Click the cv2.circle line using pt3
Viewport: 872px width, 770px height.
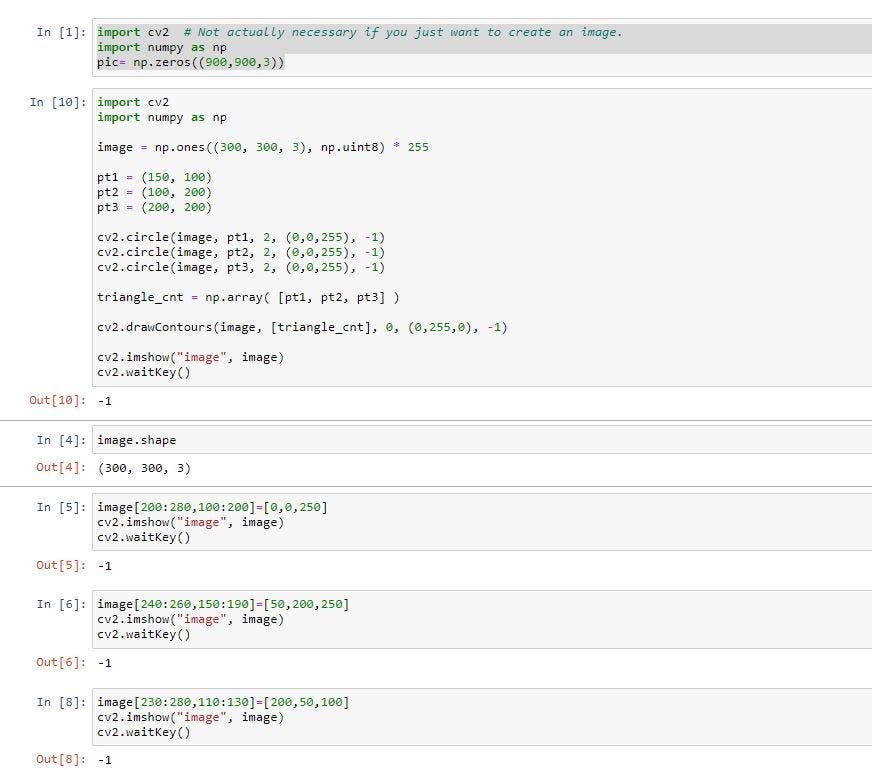[241, 267]
